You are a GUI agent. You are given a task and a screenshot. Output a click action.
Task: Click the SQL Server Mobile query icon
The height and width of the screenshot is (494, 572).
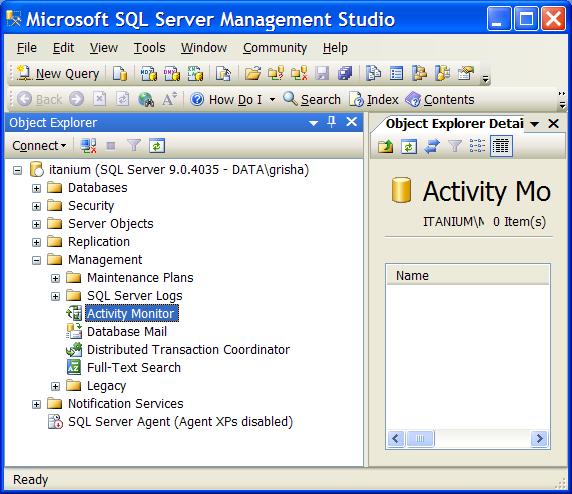223,73
